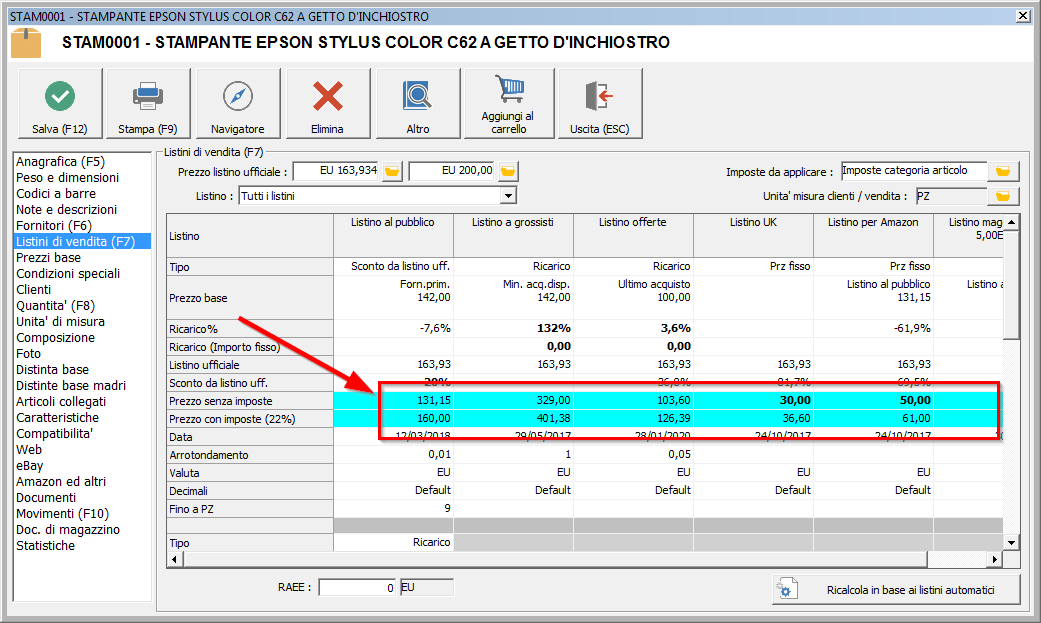Click price with tax cell 401,38
1041x623 pixels.
pos(513,418)
